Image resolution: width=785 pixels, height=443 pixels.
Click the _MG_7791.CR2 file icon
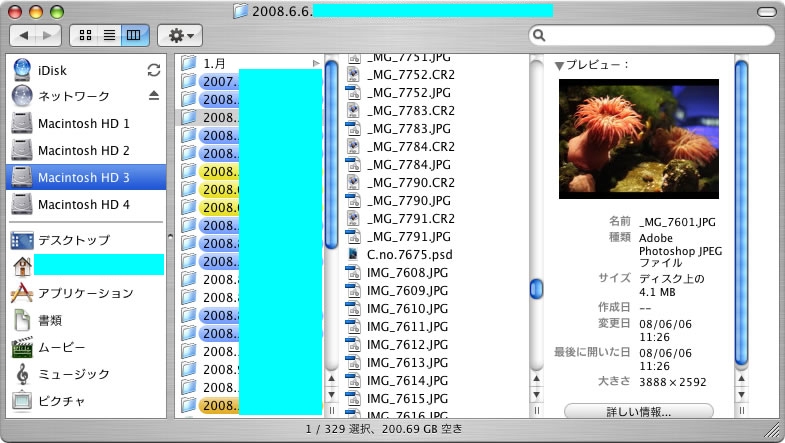pyautogui.click(x=353, y=219)
